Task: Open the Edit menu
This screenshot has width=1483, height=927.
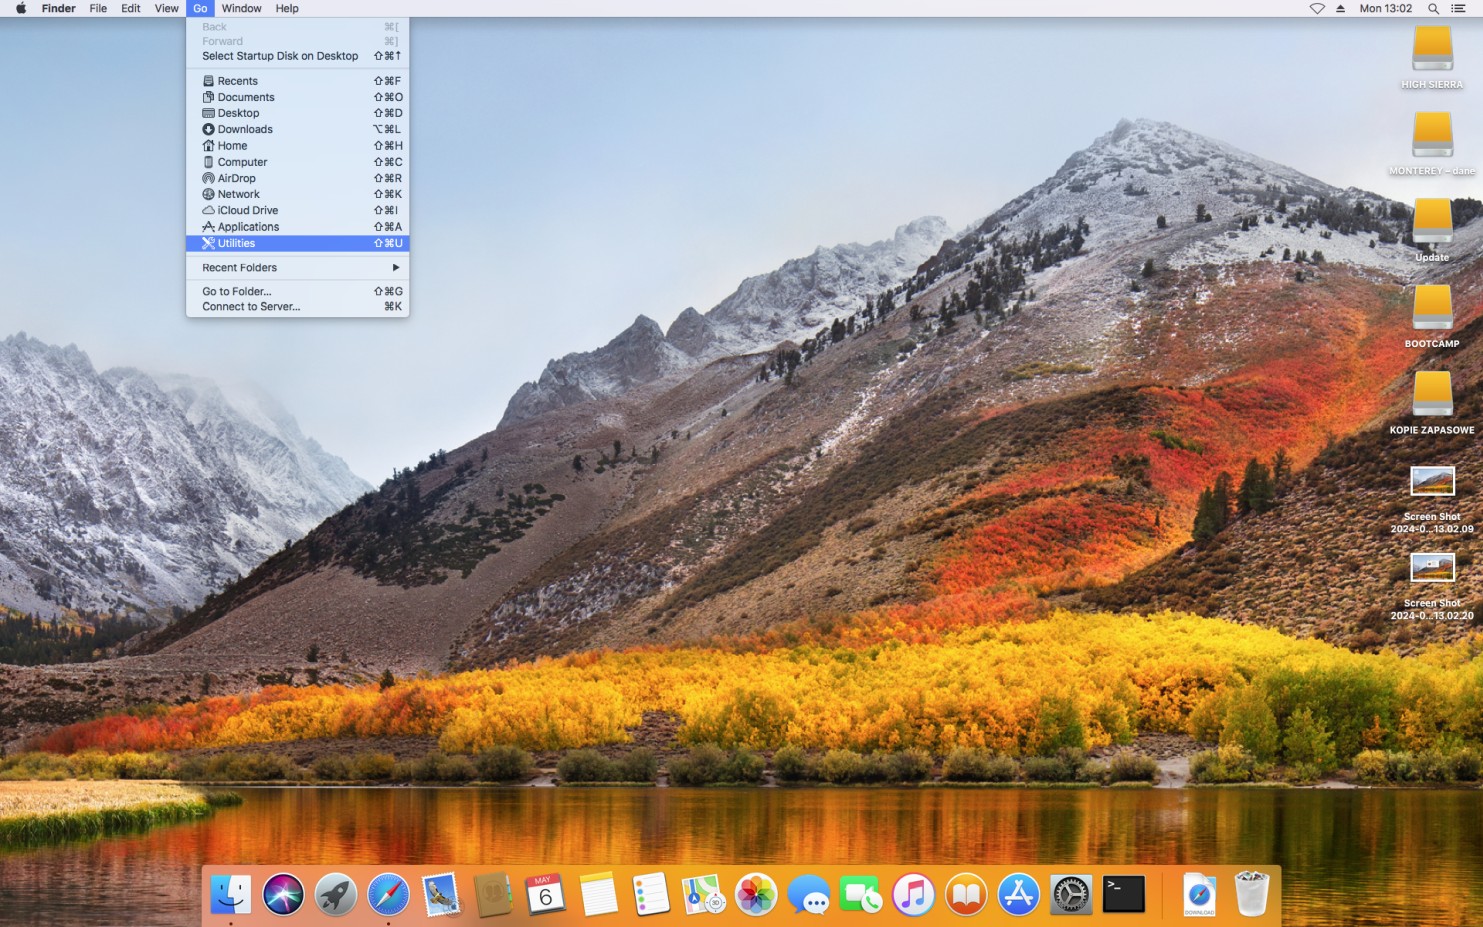Action: pyautogui.click(x=131, y=8)
